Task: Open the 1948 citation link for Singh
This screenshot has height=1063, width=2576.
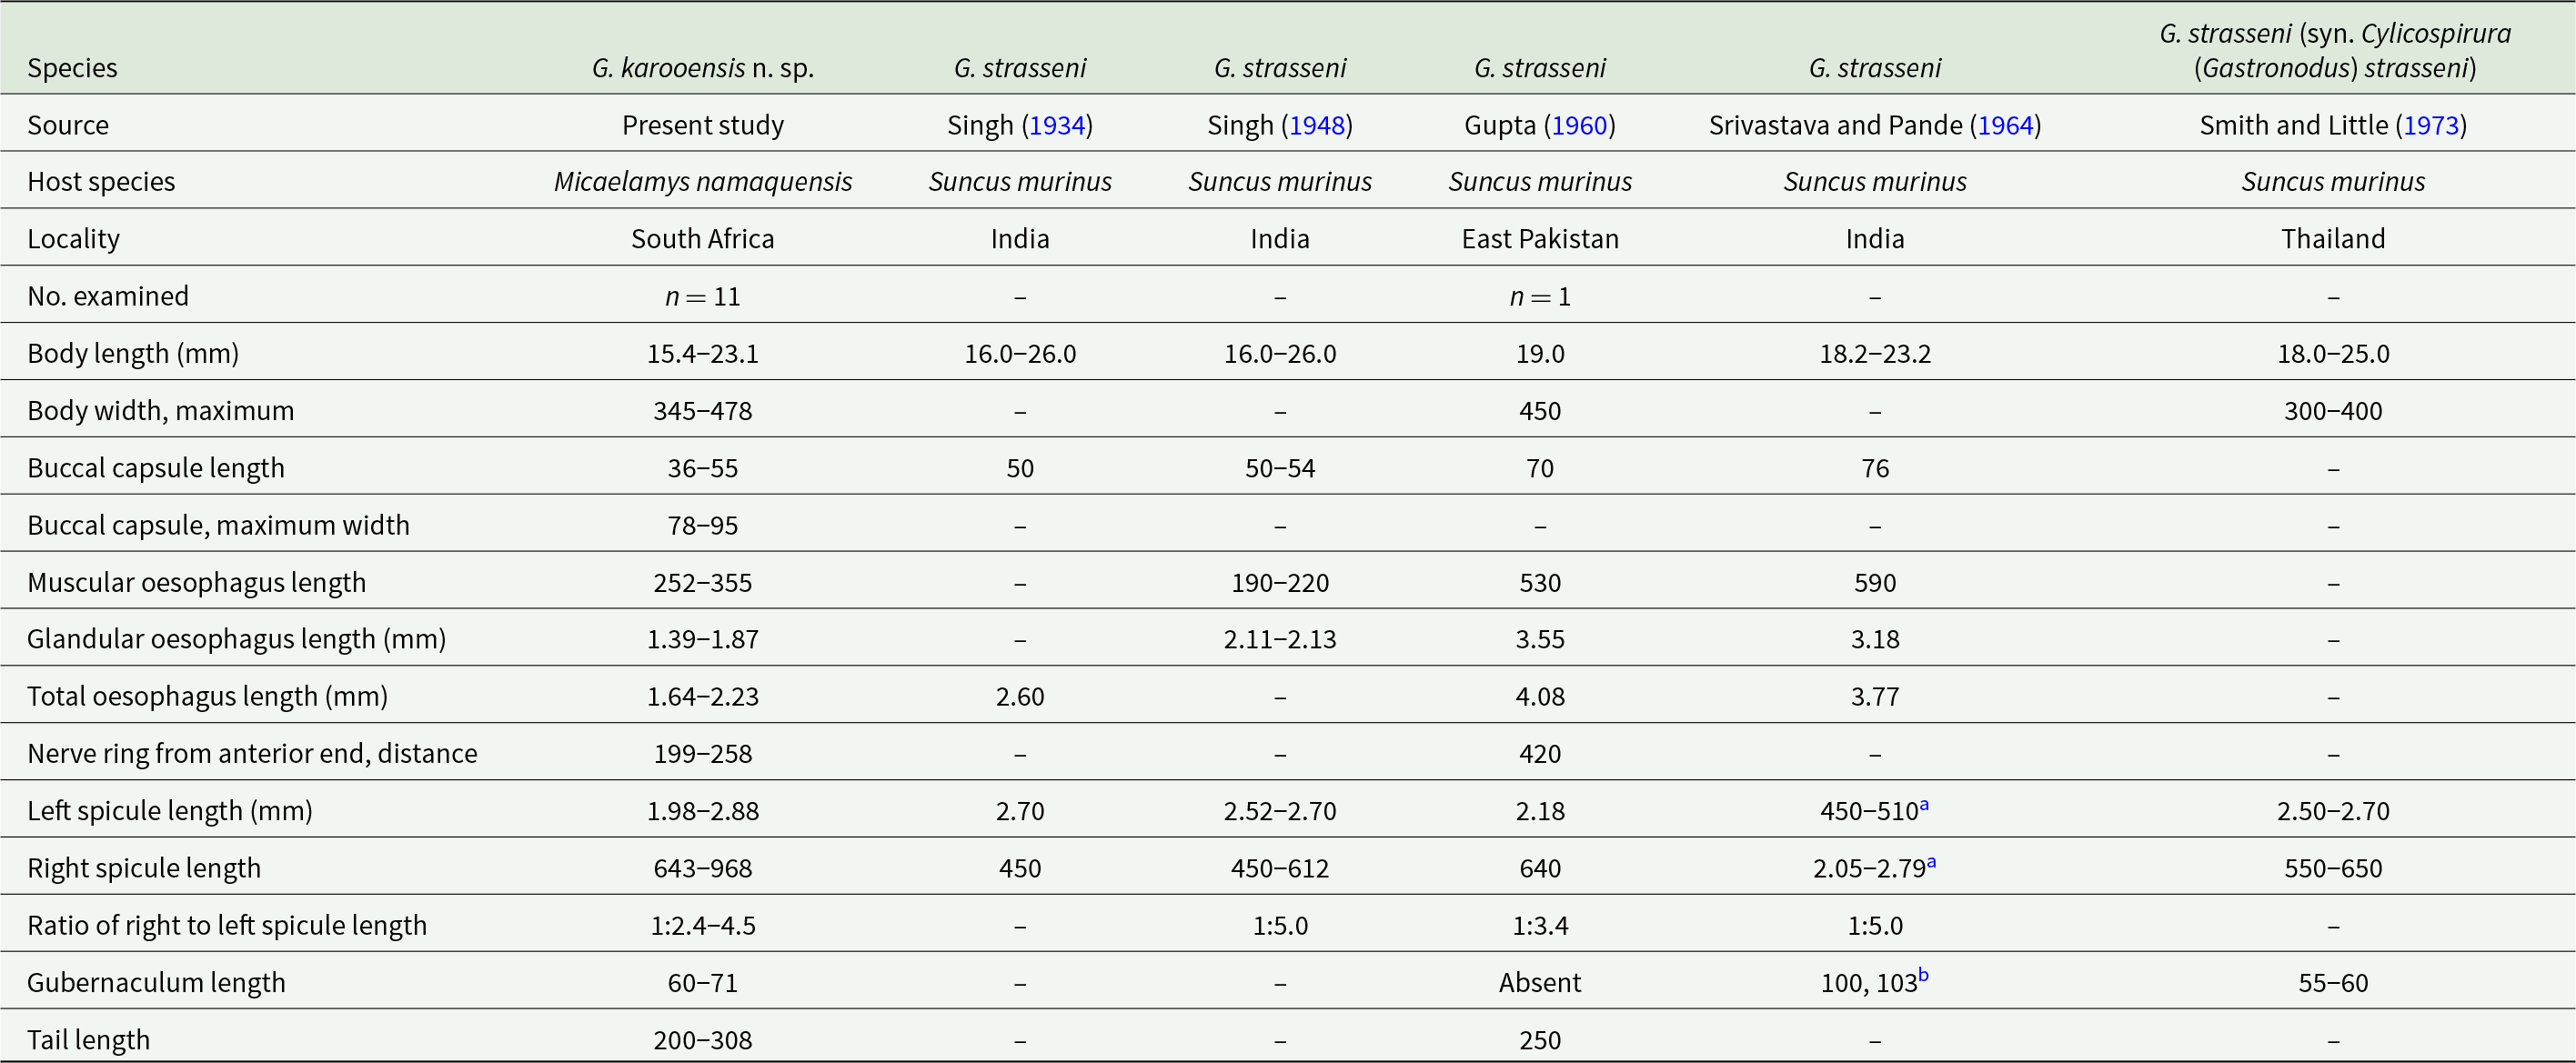Action: pos(1317,125)
